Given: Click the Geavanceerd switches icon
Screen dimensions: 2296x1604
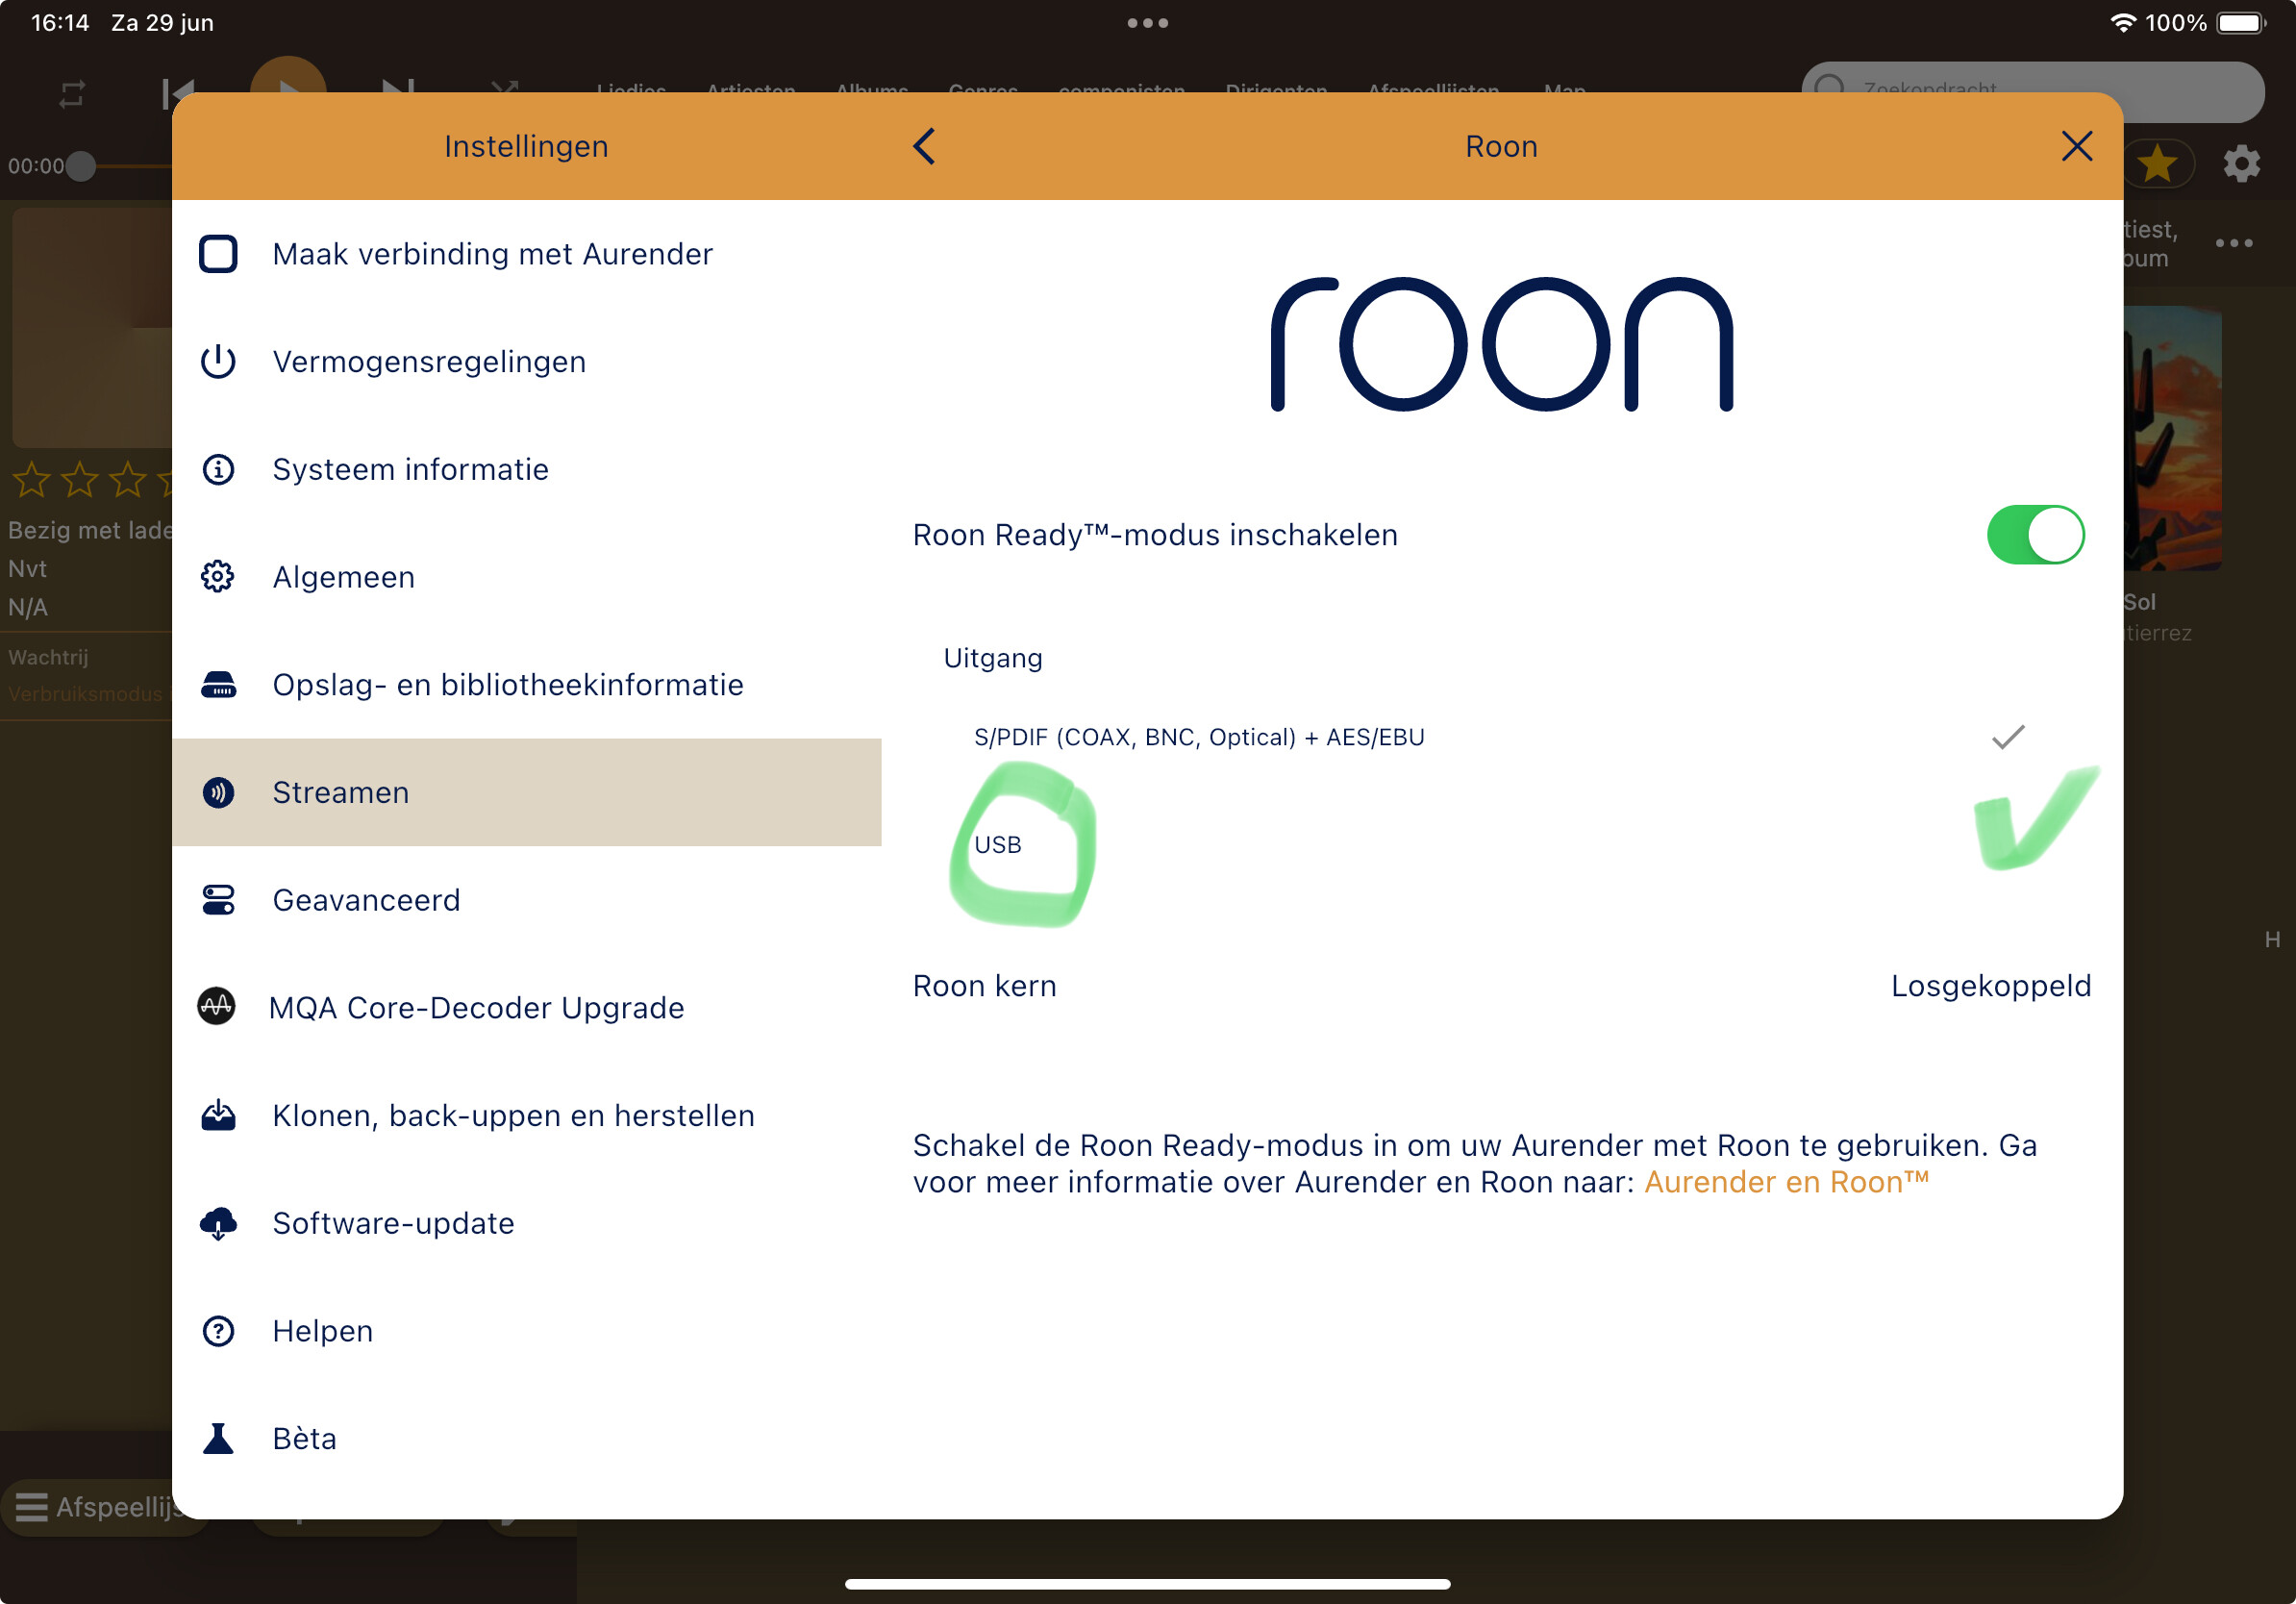Looking at the screenshot, I should point(218,900).
